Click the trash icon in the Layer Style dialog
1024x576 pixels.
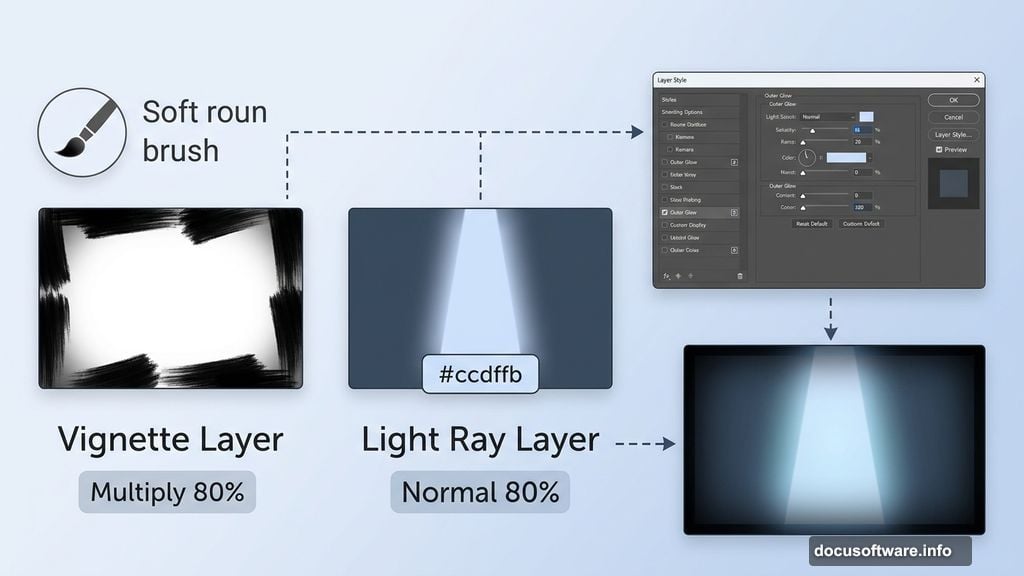[x=740, y=277]
